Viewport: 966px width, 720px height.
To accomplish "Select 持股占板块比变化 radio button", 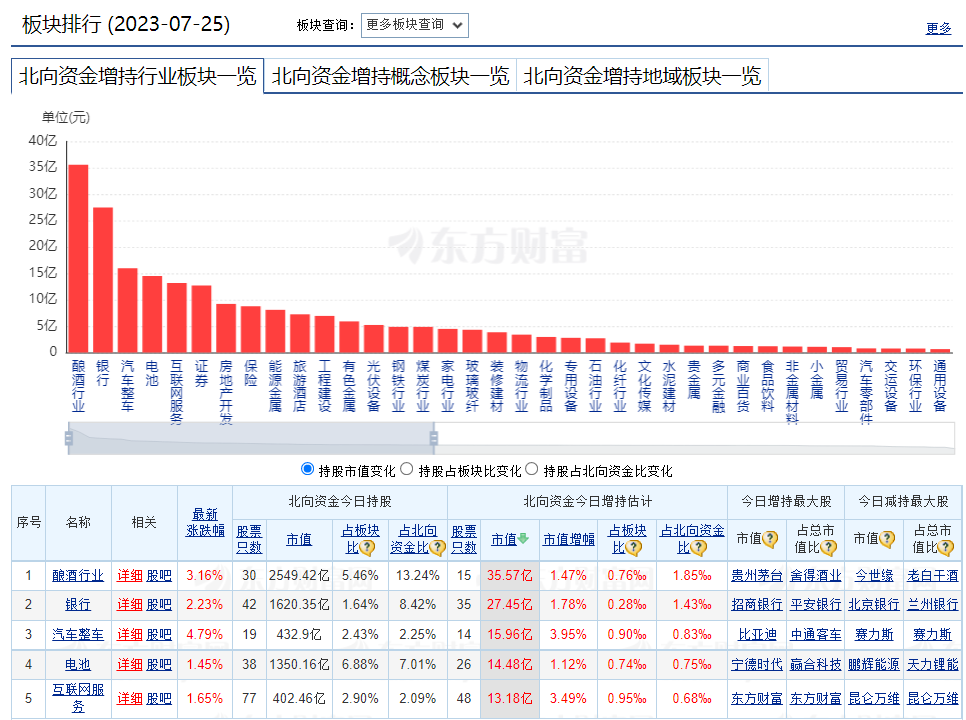I will click(x=407, y=469).
